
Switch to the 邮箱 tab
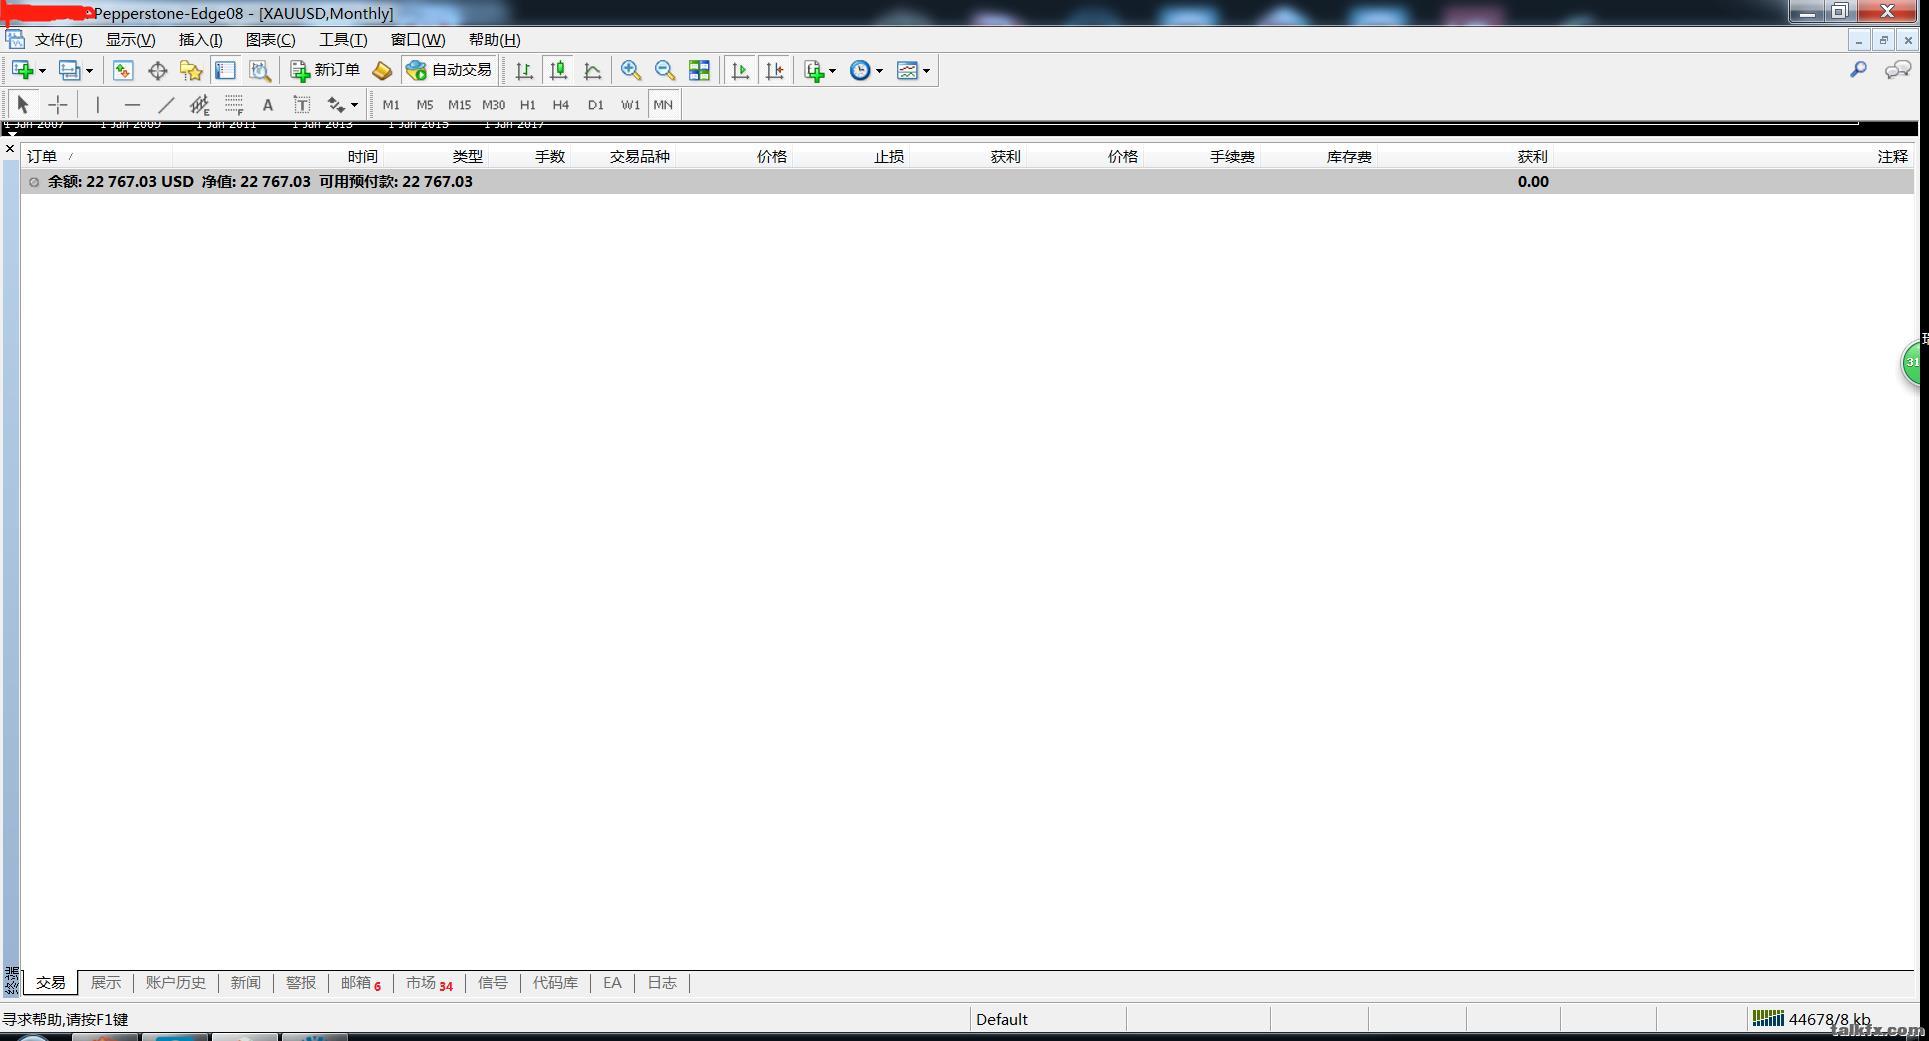point(360,983)
